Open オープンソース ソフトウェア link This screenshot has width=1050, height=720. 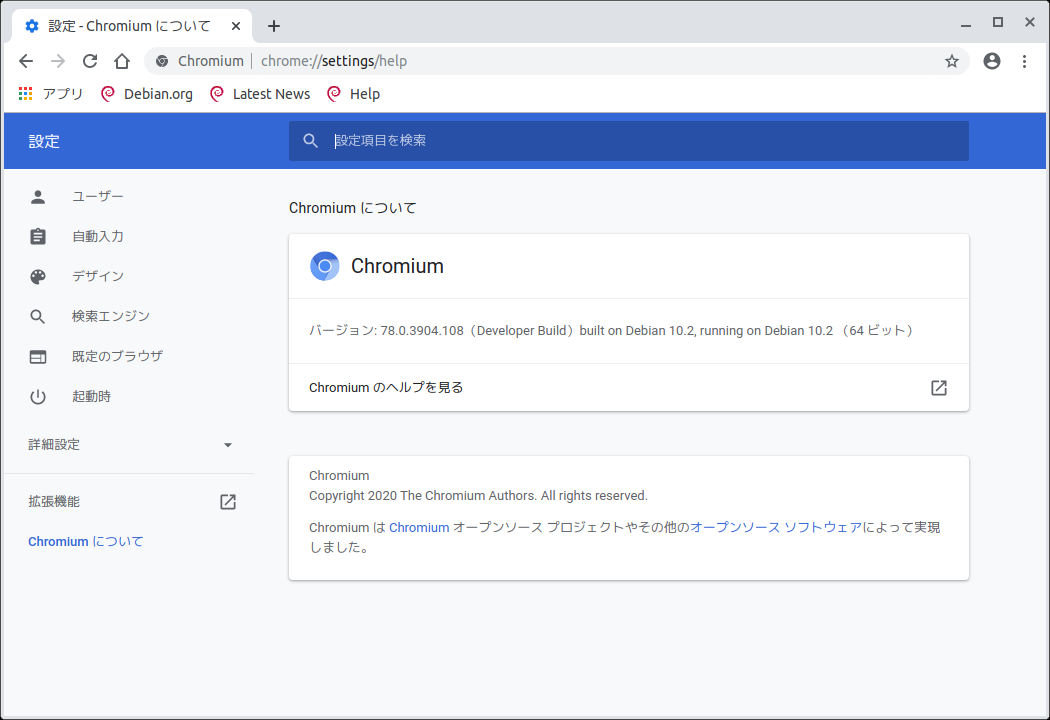[x=776, y=528]
